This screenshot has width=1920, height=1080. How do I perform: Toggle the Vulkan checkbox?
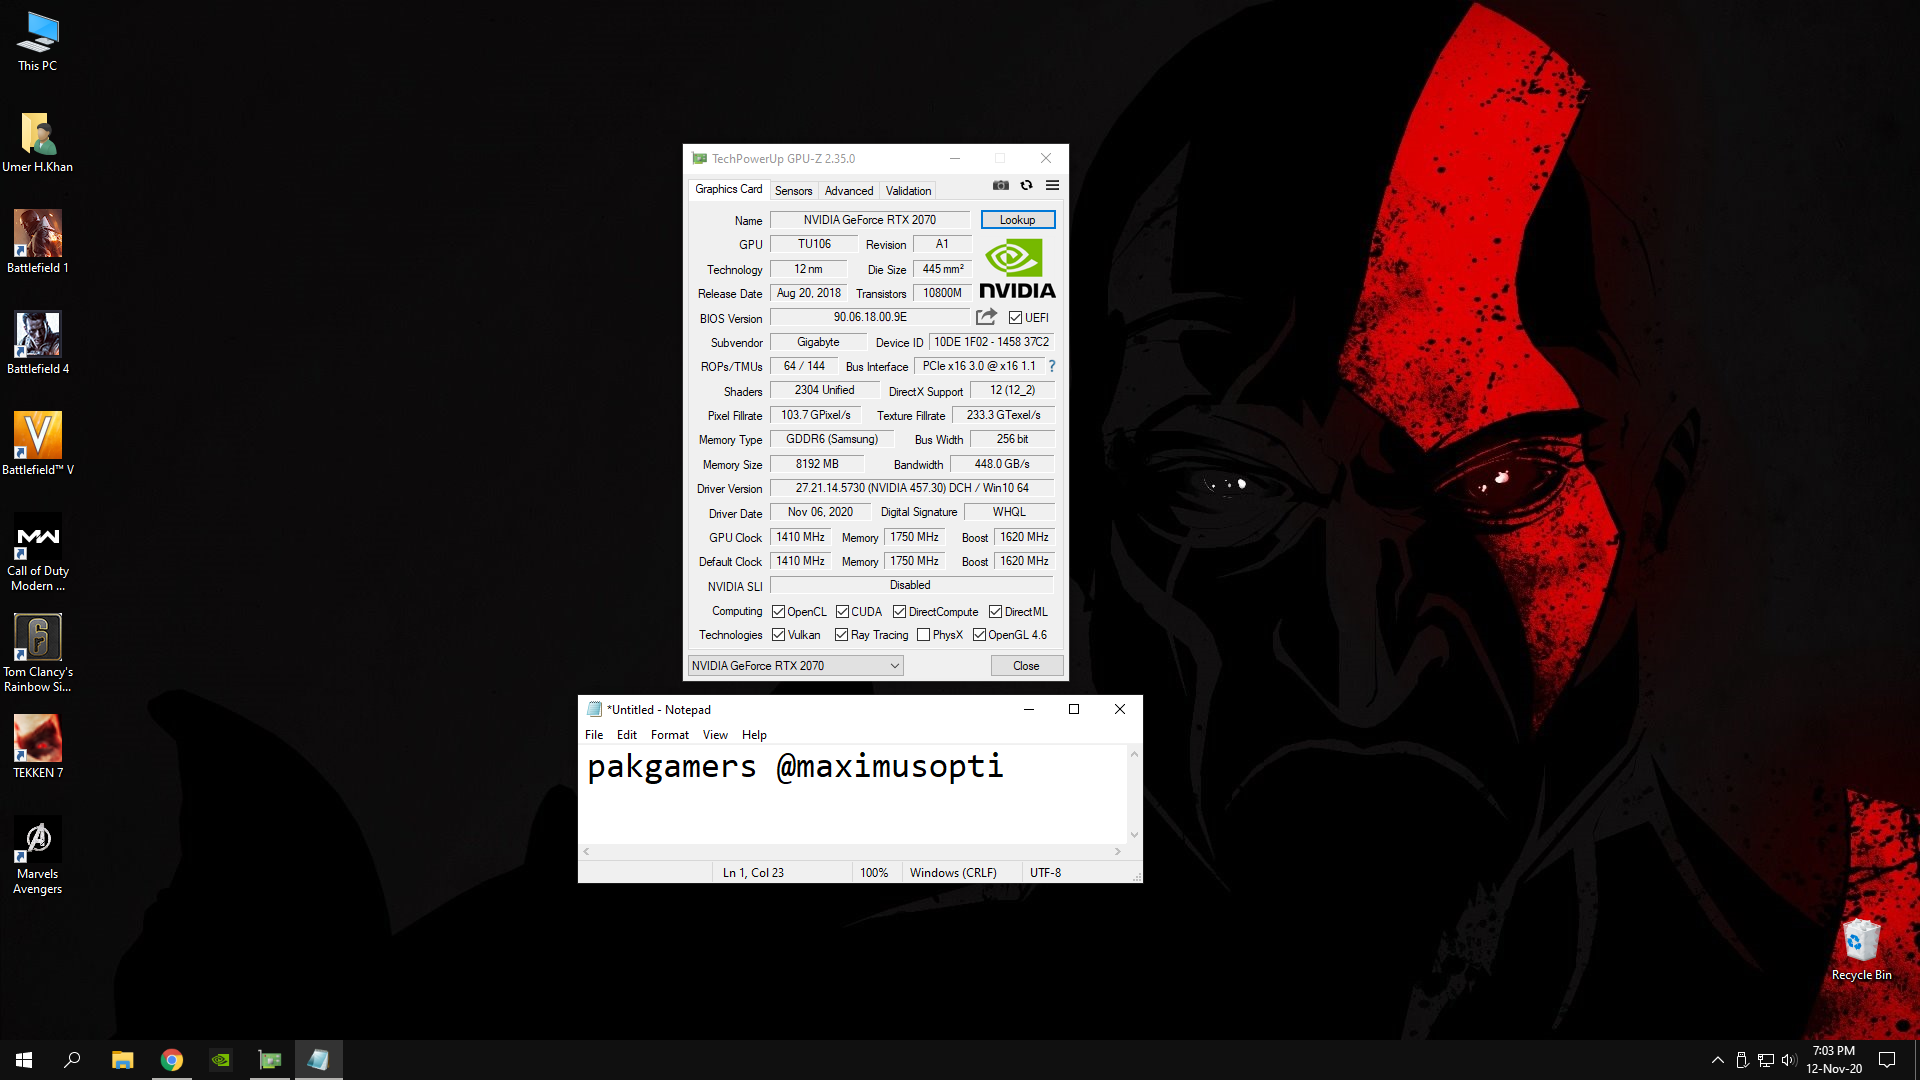pos(778,635)
